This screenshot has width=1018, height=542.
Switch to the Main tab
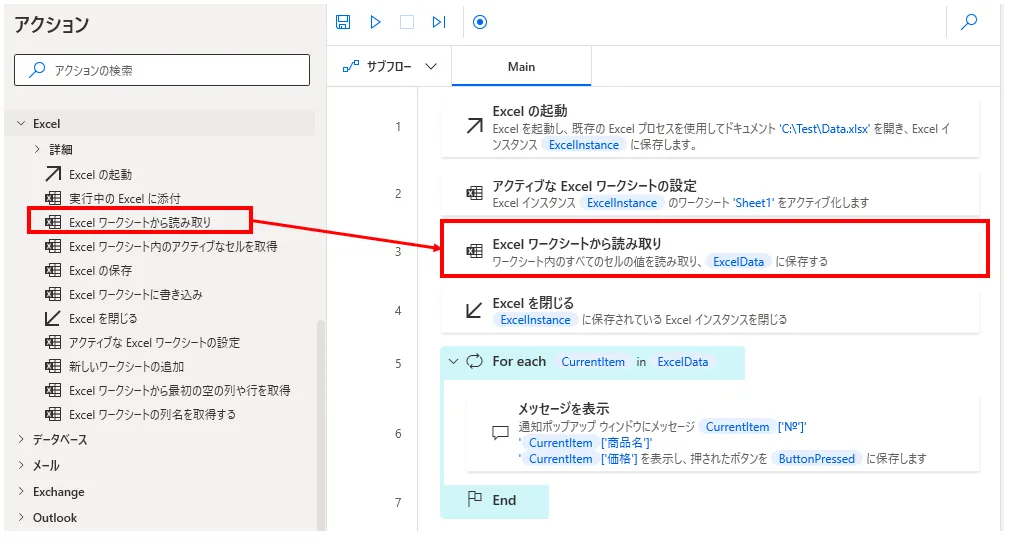(521, 67)
